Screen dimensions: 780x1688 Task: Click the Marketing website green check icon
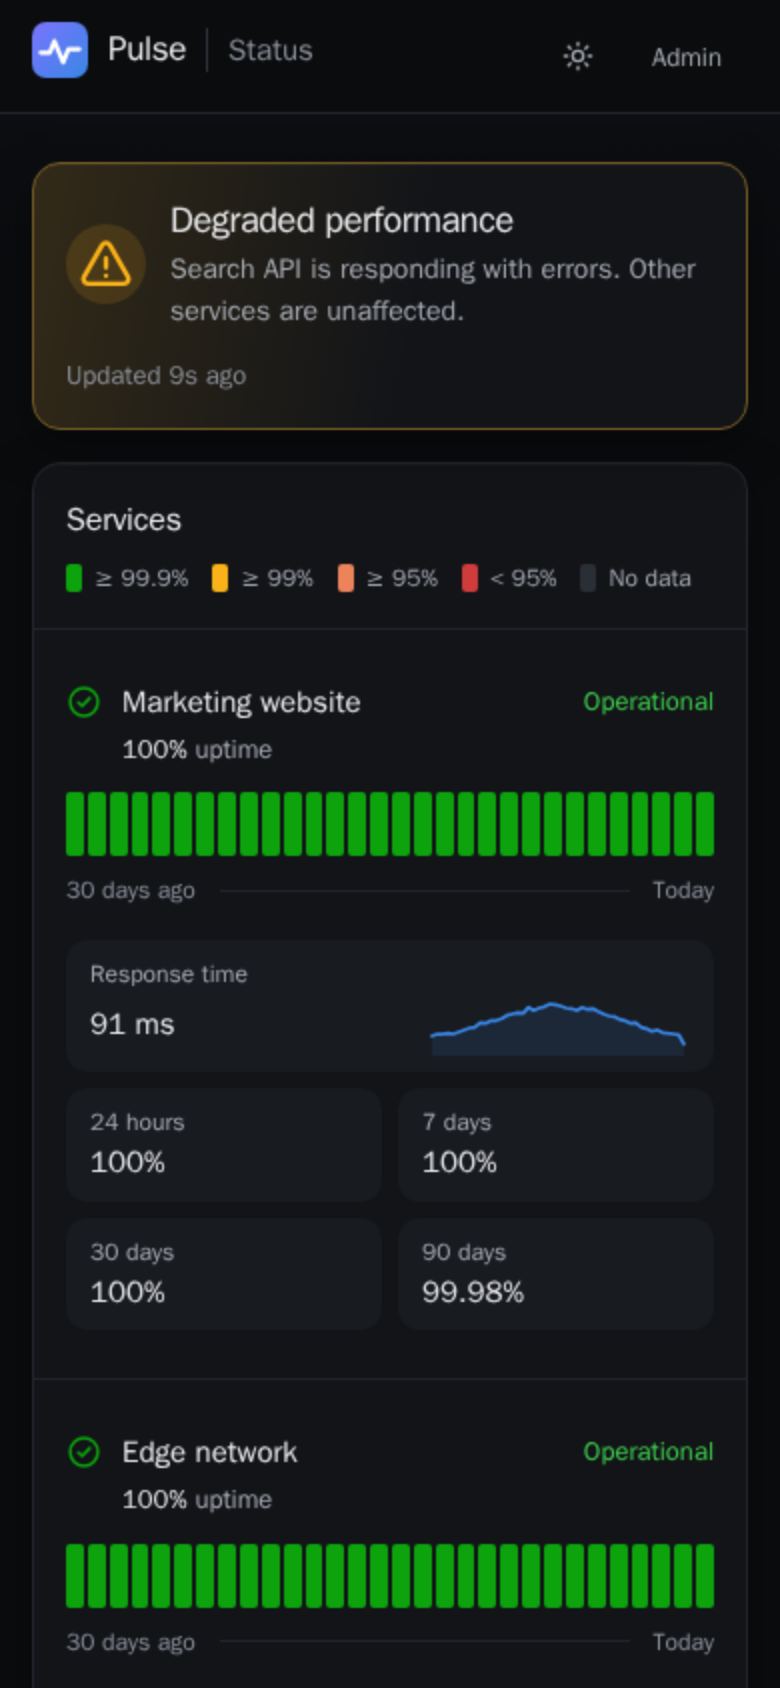tap(84, 702)
